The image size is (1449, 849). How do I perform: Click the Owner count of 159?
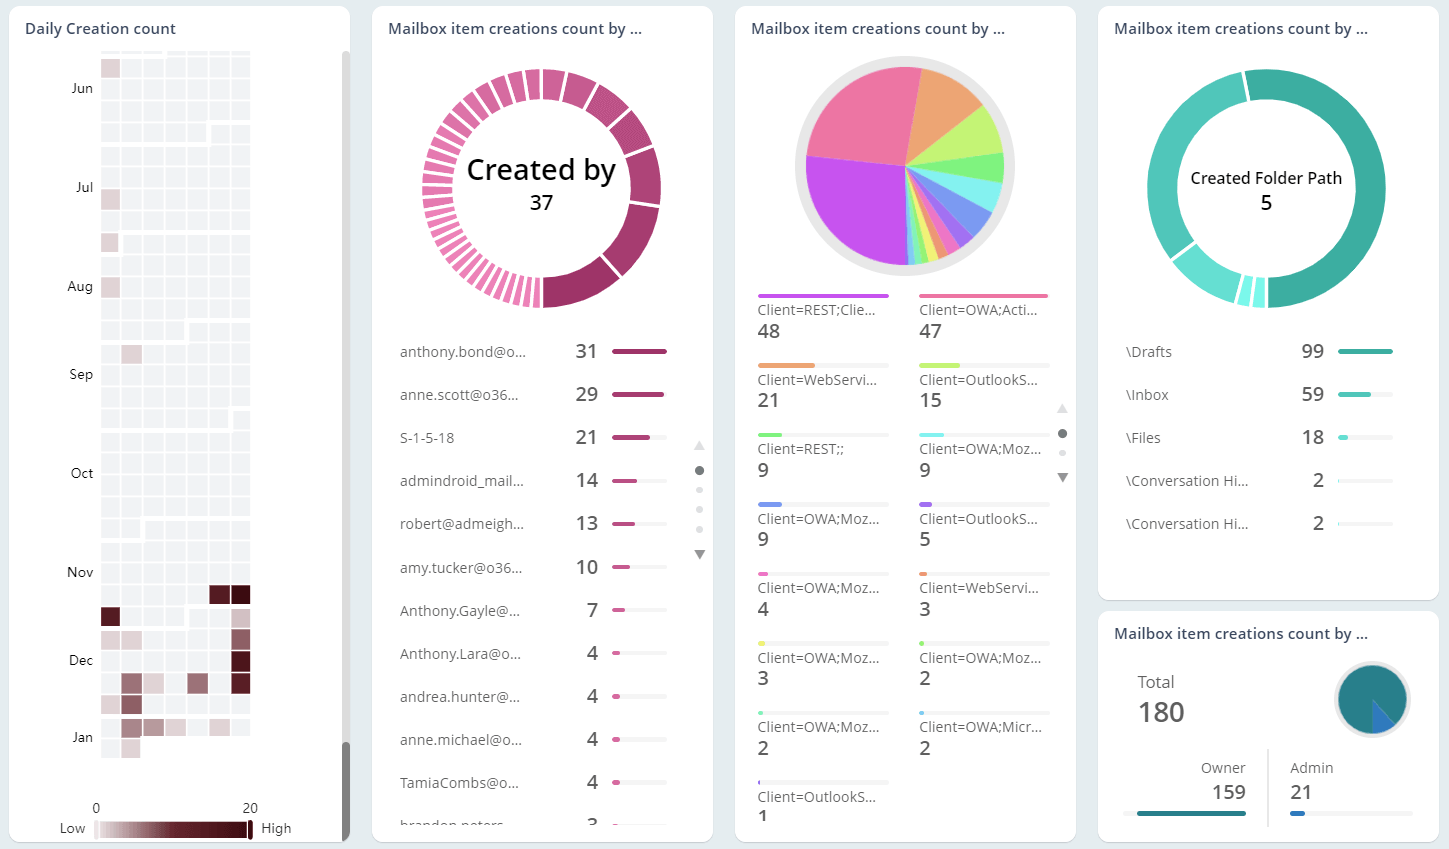pos(1228,792)
